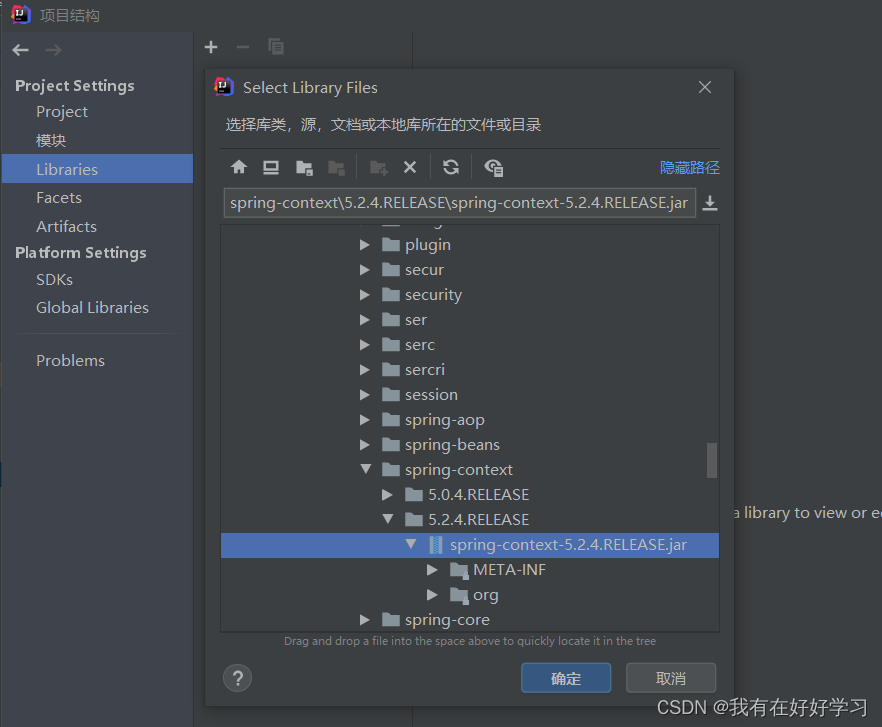The height and width of the screenshot is (727, 882).
Task: Expand the spring-aop folder
Action: (364, 420)
